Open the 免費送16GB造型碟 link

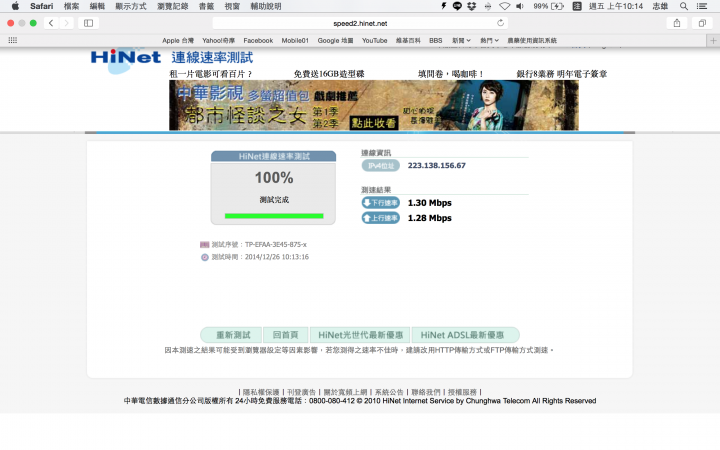coord(329,73)
